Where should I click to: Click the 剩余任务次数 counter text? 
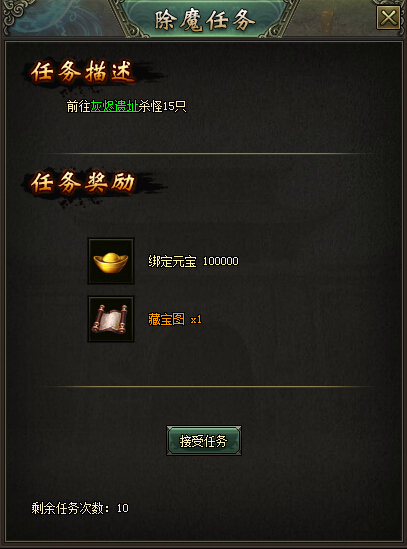(68, 508)
